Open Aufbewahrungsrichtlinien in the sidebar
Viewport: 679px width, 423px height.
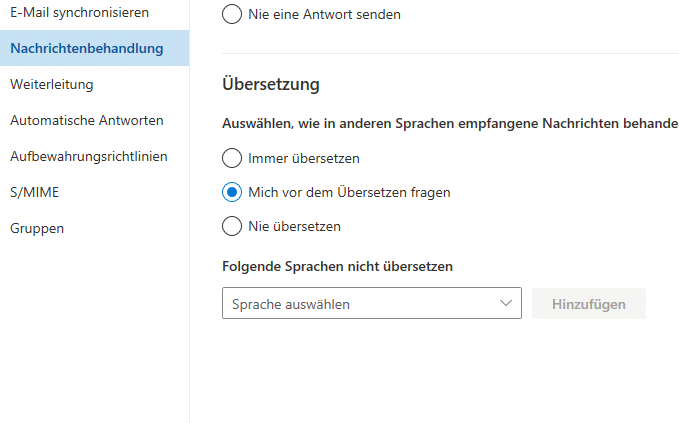[x=88, y=156]
